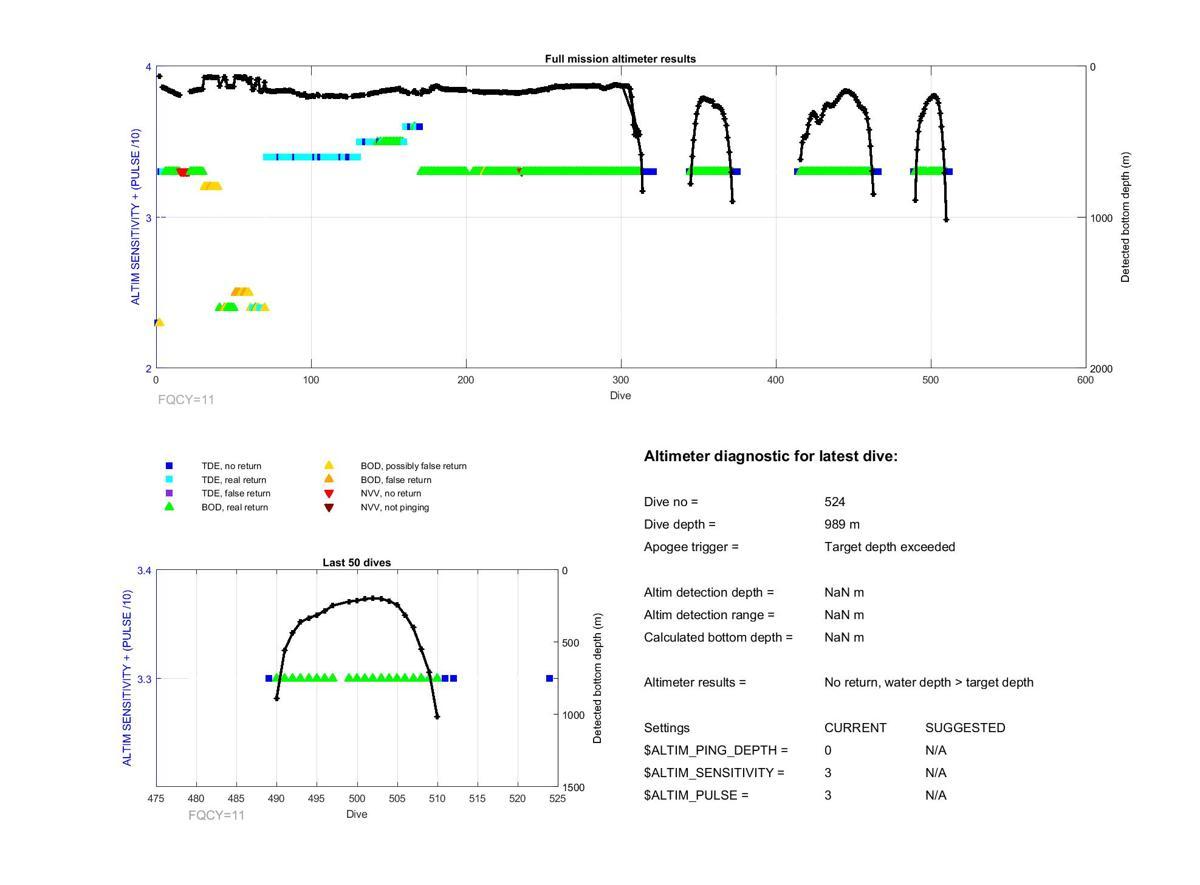The image size is (1200, 885).
Task: Click the purple square TDE, false return legend marker
Action: point(169,493)
